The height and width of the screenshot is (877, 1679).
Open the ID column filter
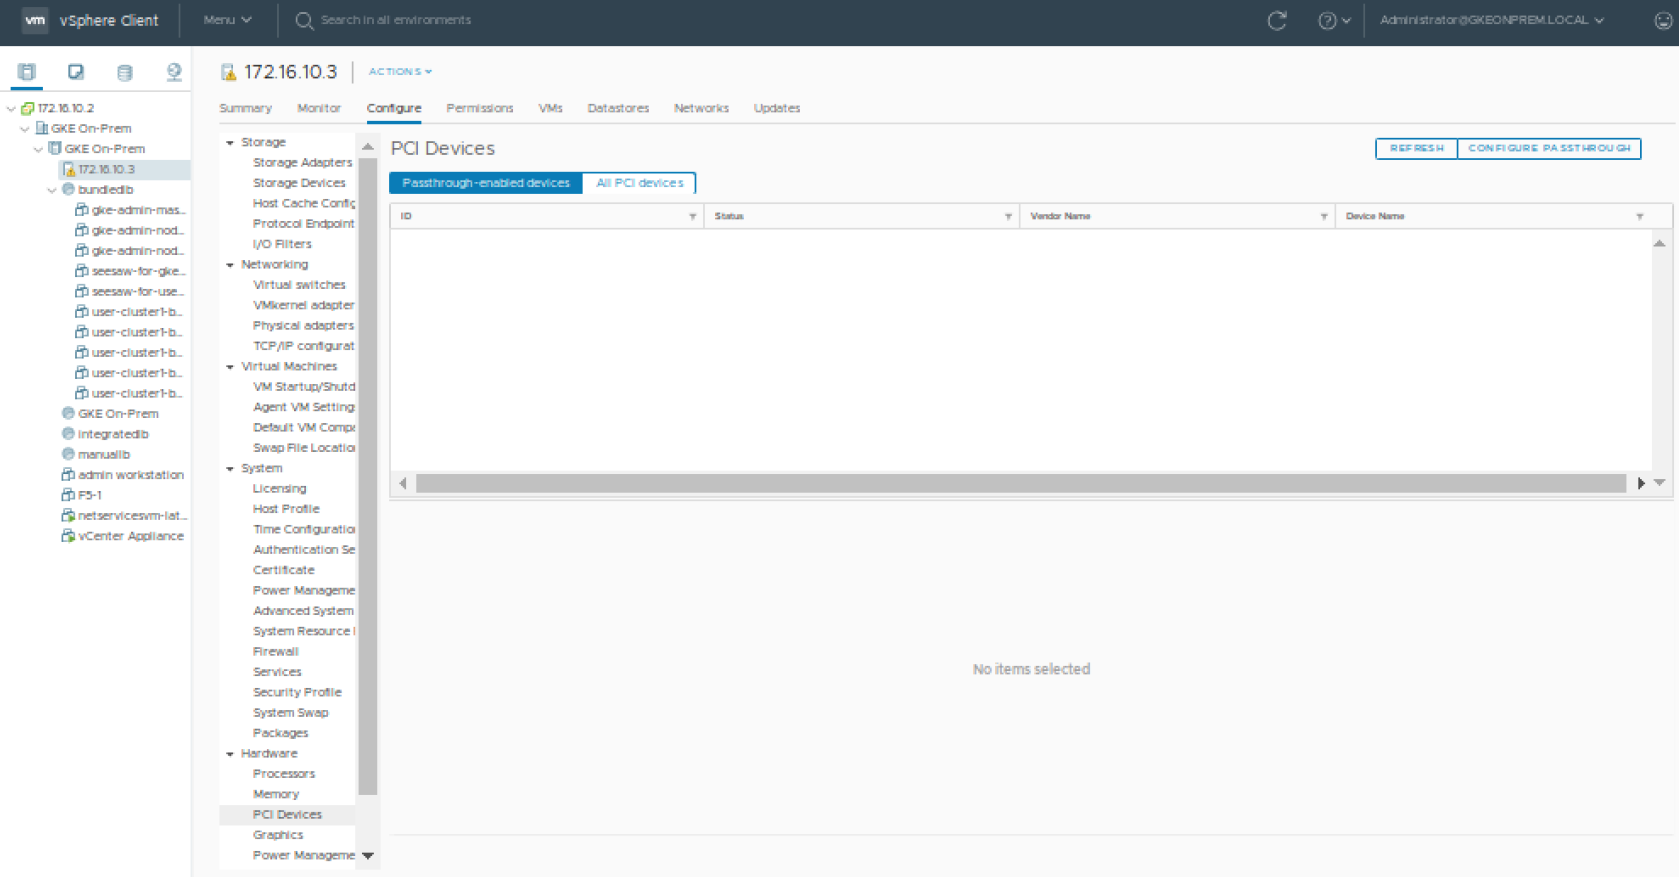(x=692, y=217)
